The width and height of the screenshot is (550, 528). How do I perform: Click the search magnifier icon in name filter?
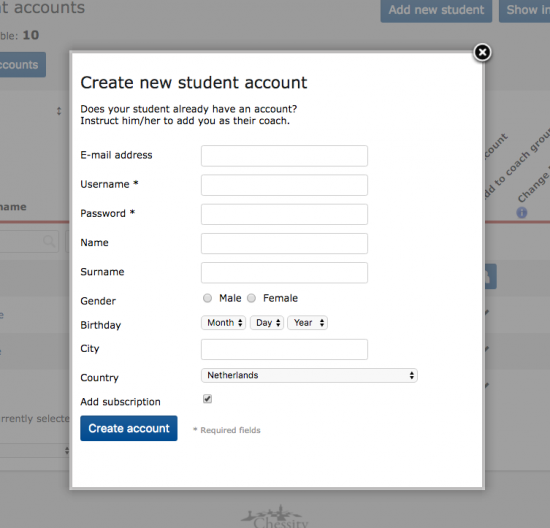pyautogui.click(x=49, y=241)
